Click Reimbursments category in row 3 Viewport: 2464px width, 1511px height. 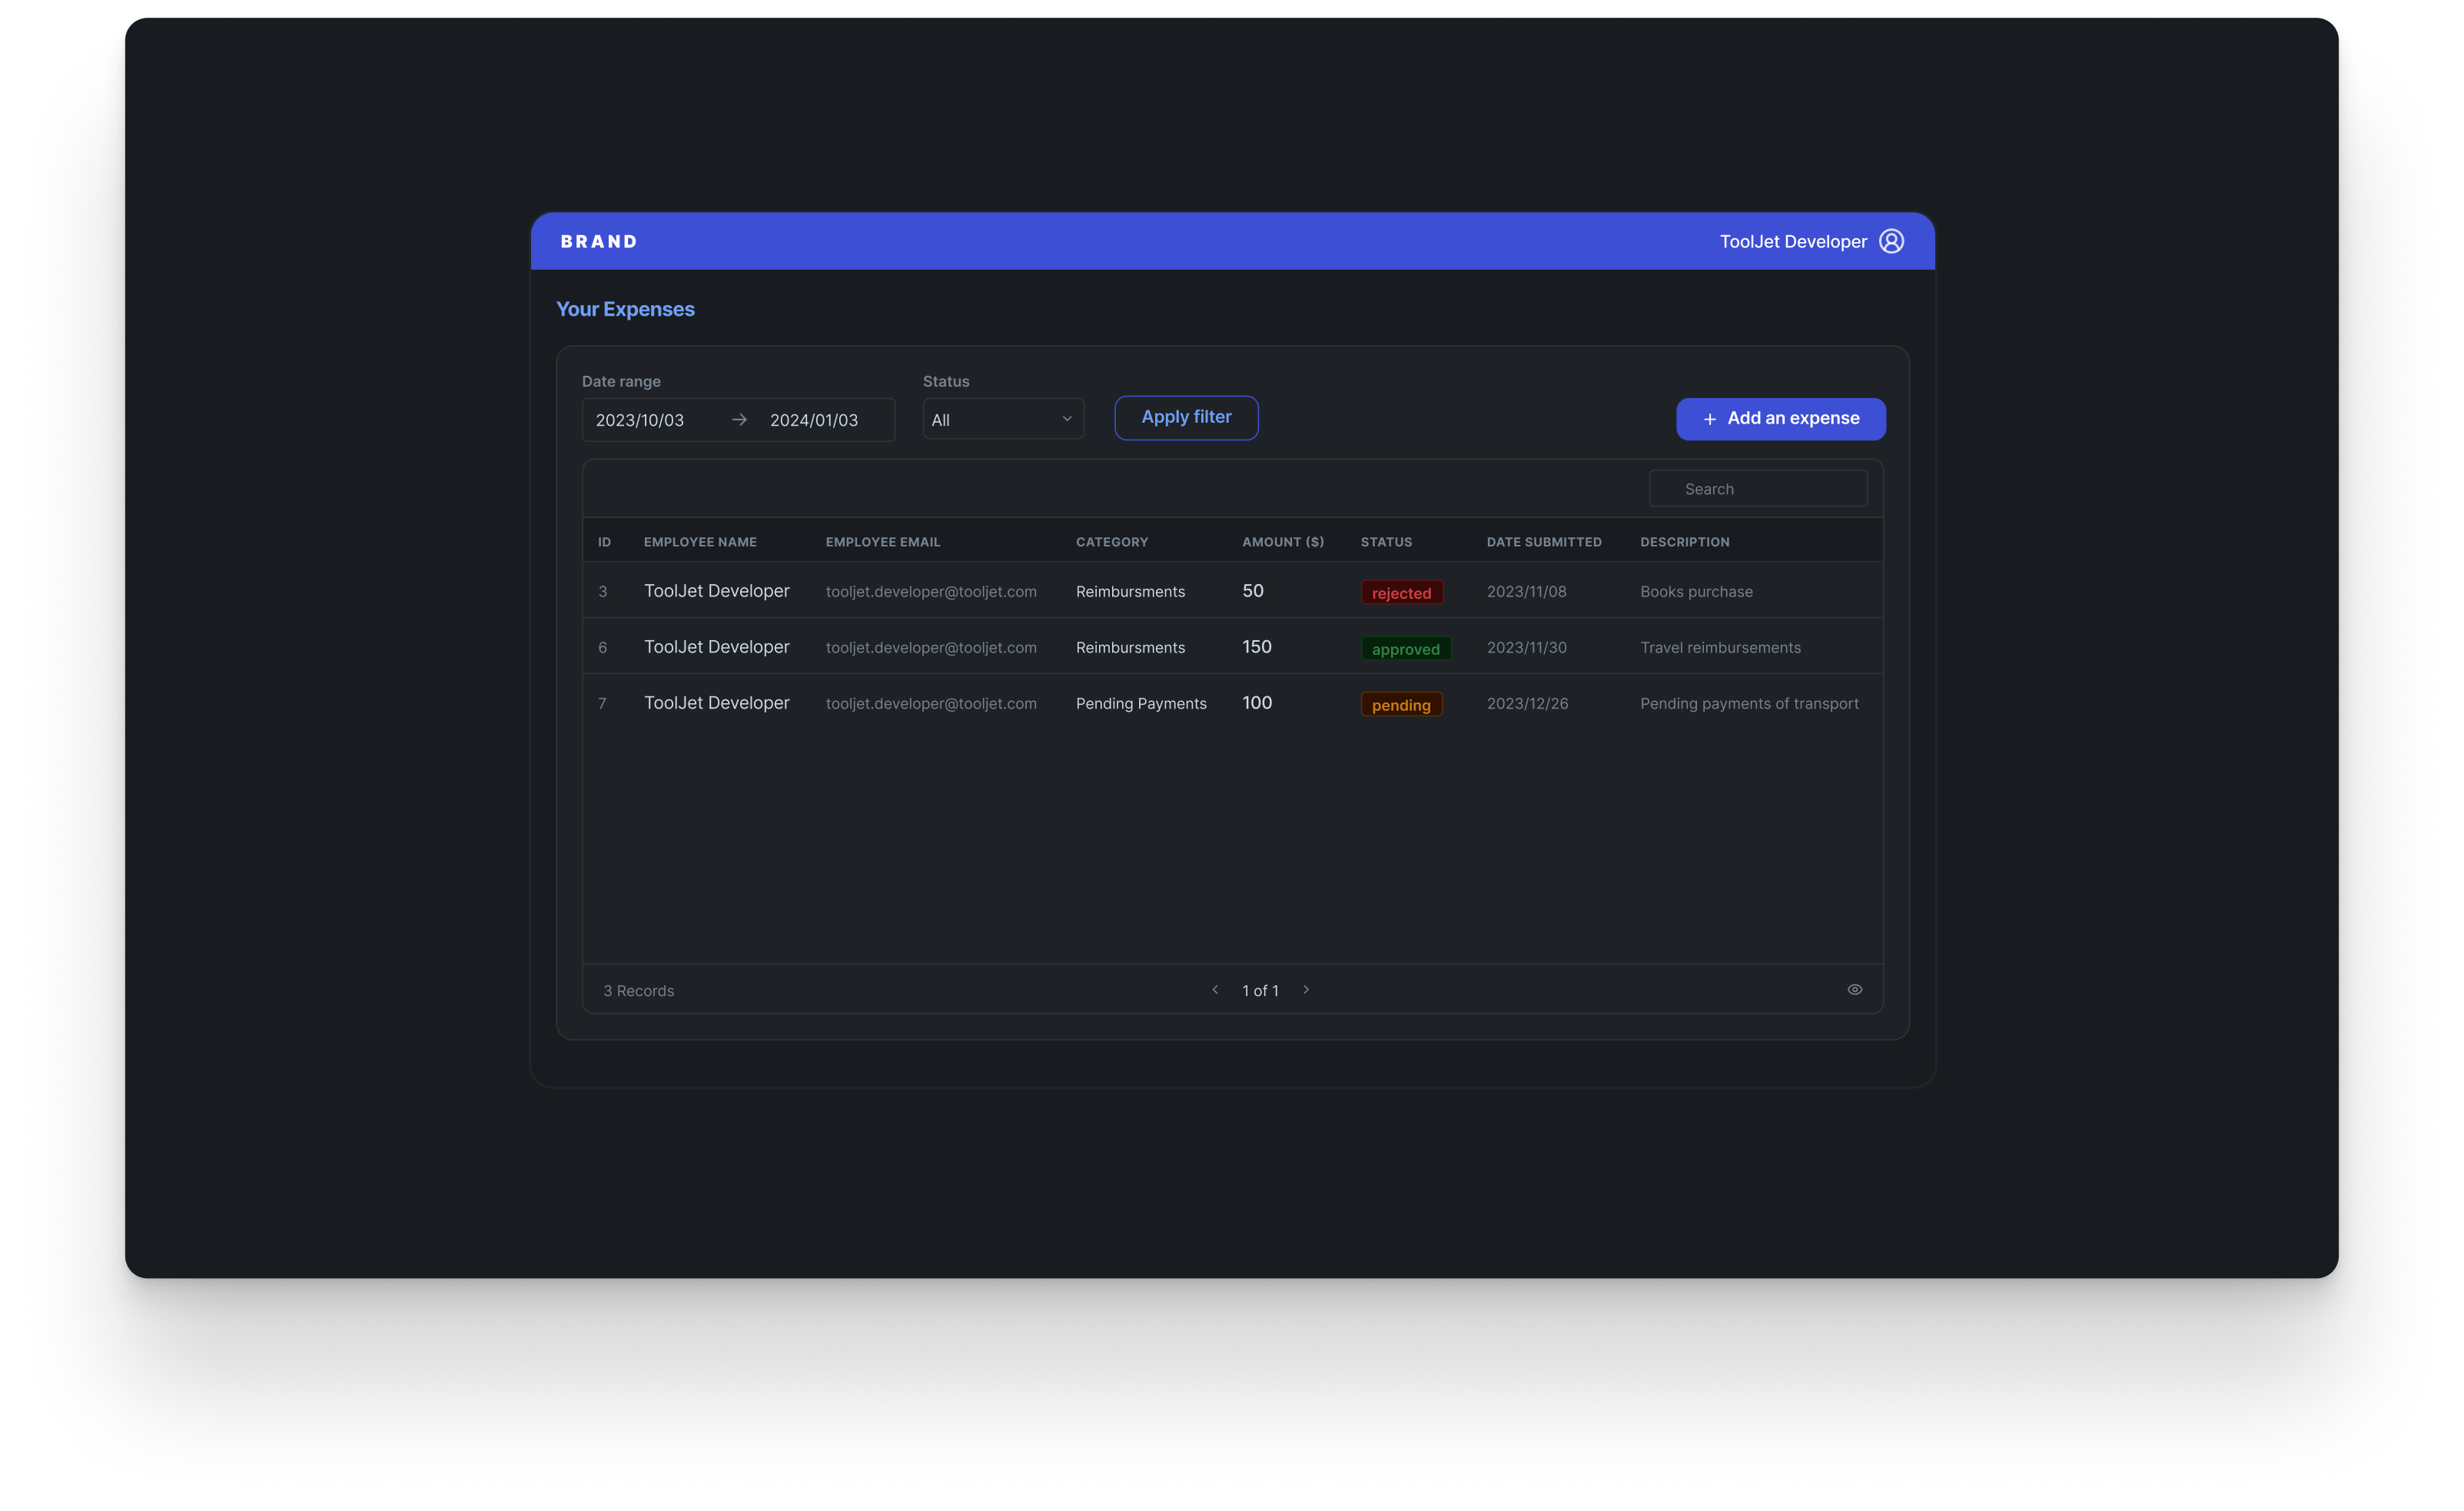tap(1130, 592)
